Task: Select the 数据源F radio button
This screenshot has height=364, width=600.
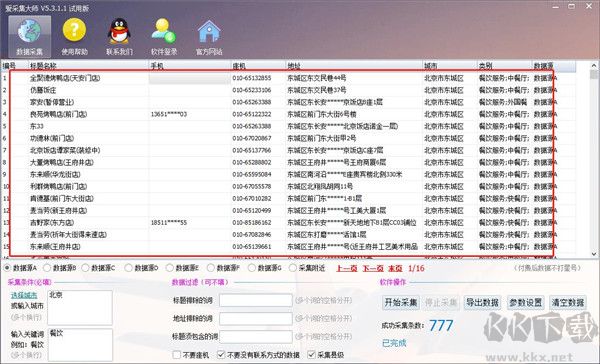Action: point(210,268)
